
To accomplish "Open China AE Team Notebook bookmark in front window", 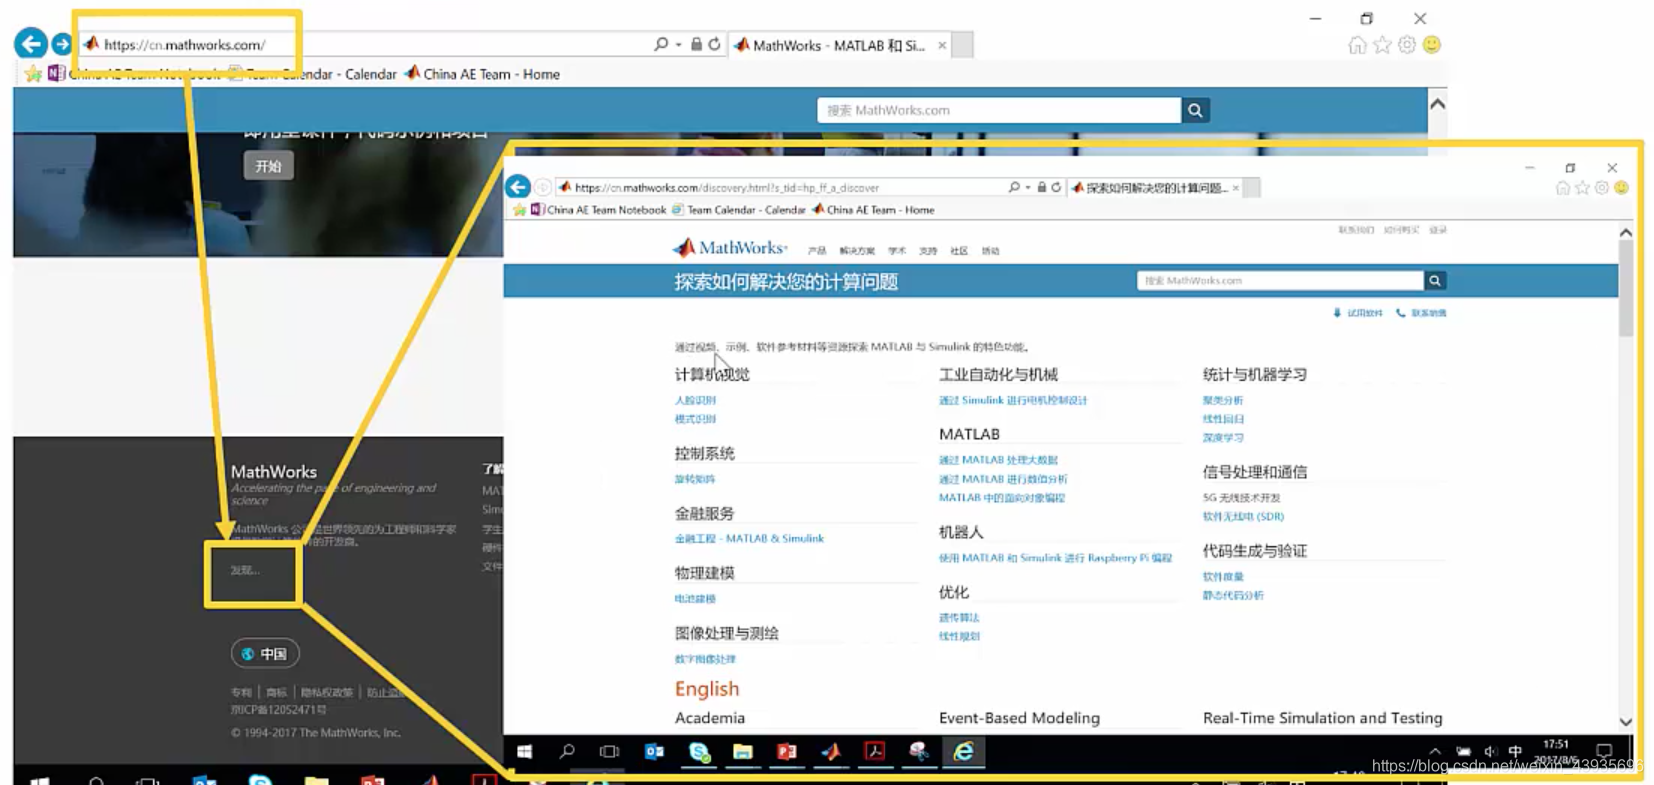I will pos(598,210).
